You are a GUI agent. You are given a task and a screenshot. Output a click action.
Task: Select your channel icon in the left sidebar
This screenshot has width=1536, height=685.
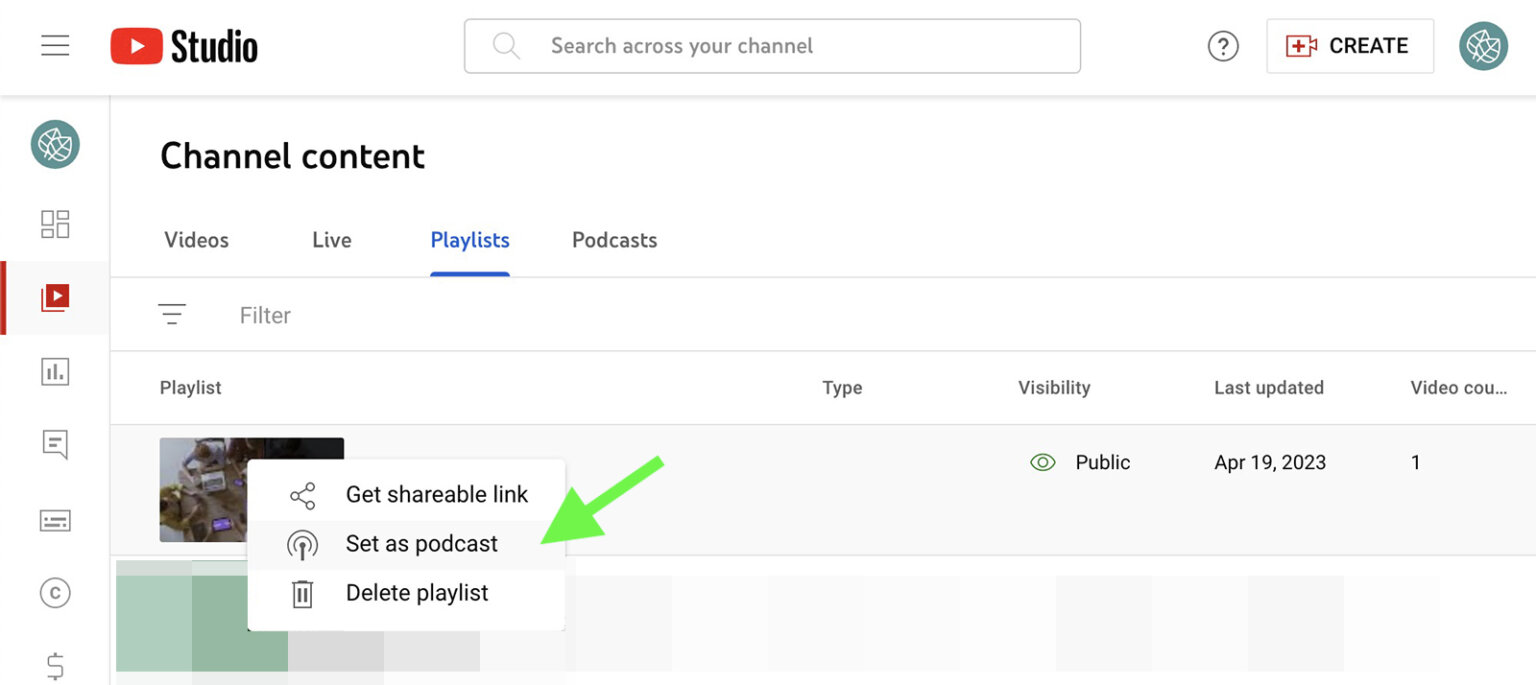[x=55, y=145]
